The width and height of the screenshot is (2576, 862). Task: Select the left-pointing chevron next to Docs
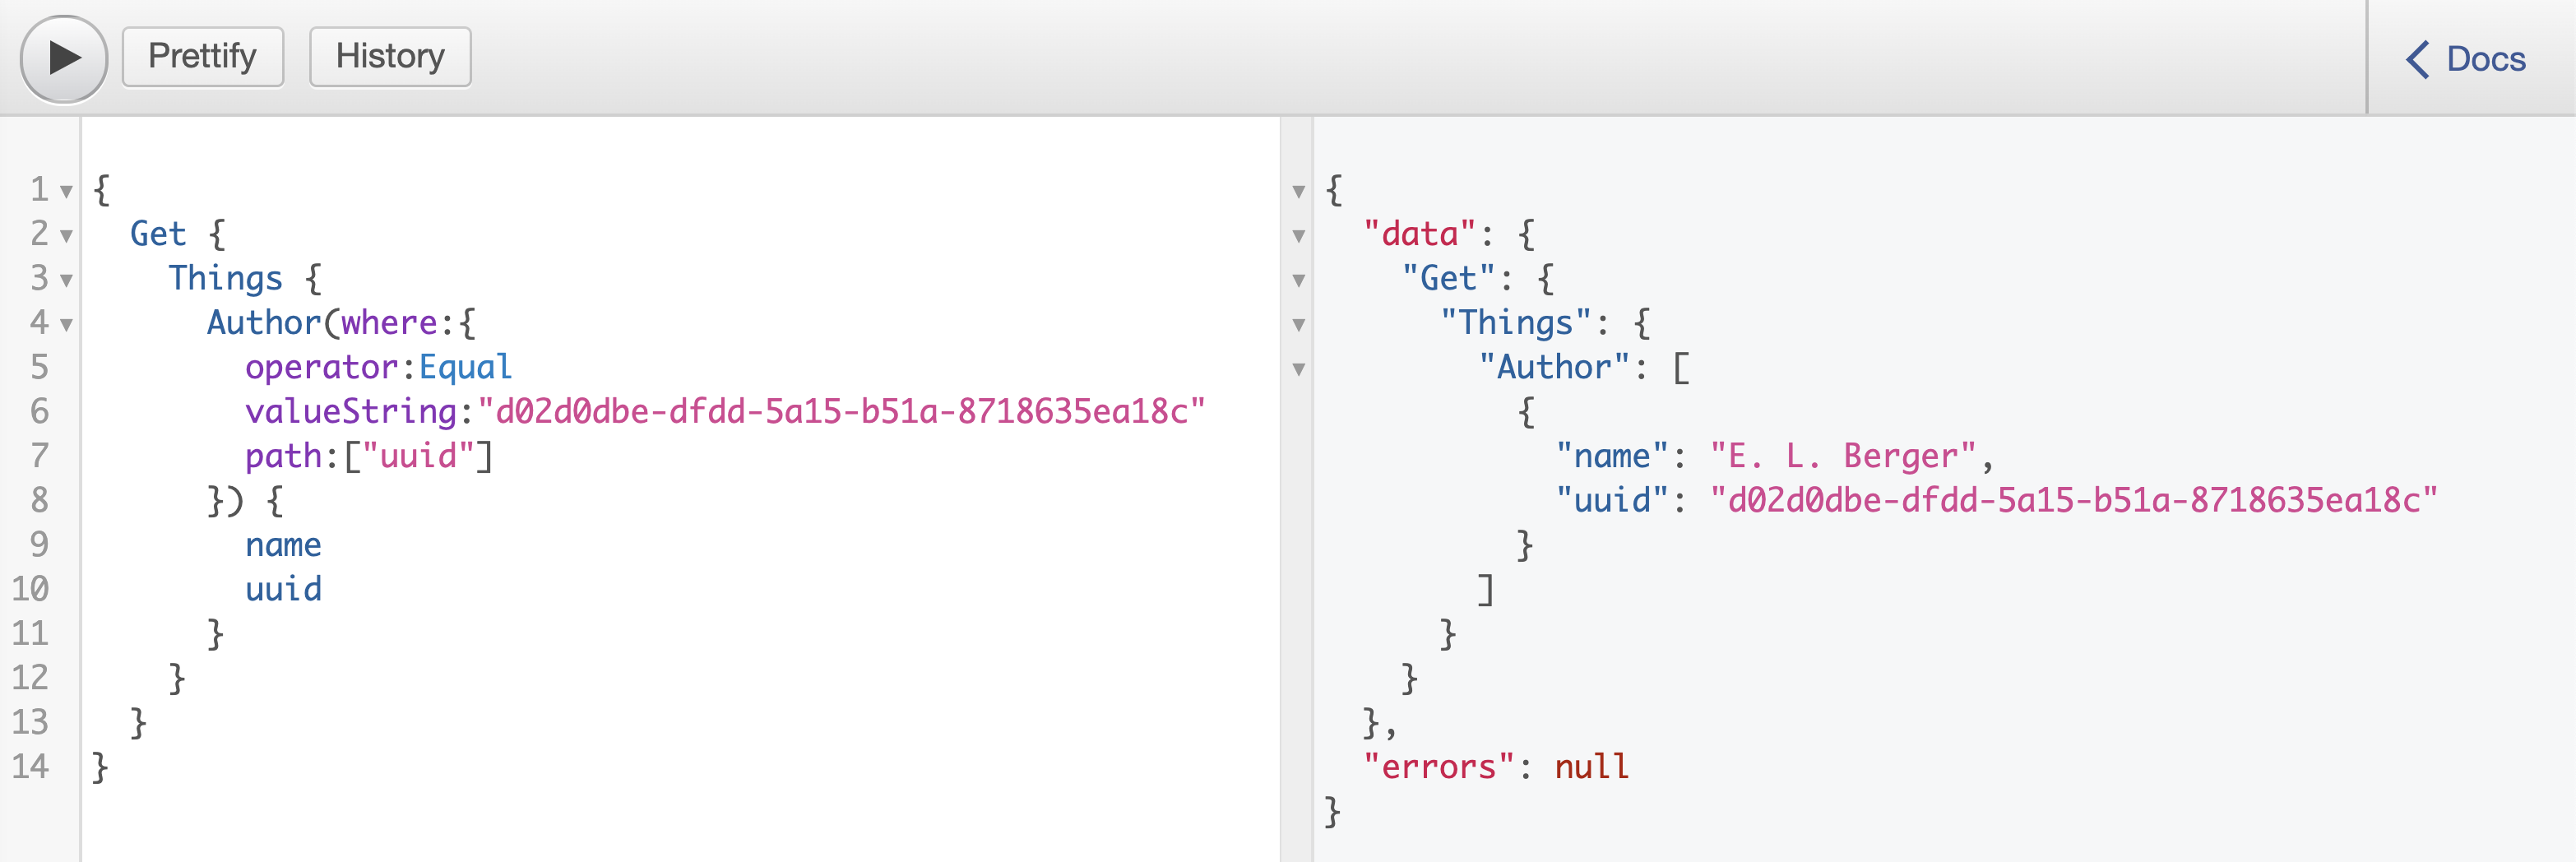pos(2419,59)
